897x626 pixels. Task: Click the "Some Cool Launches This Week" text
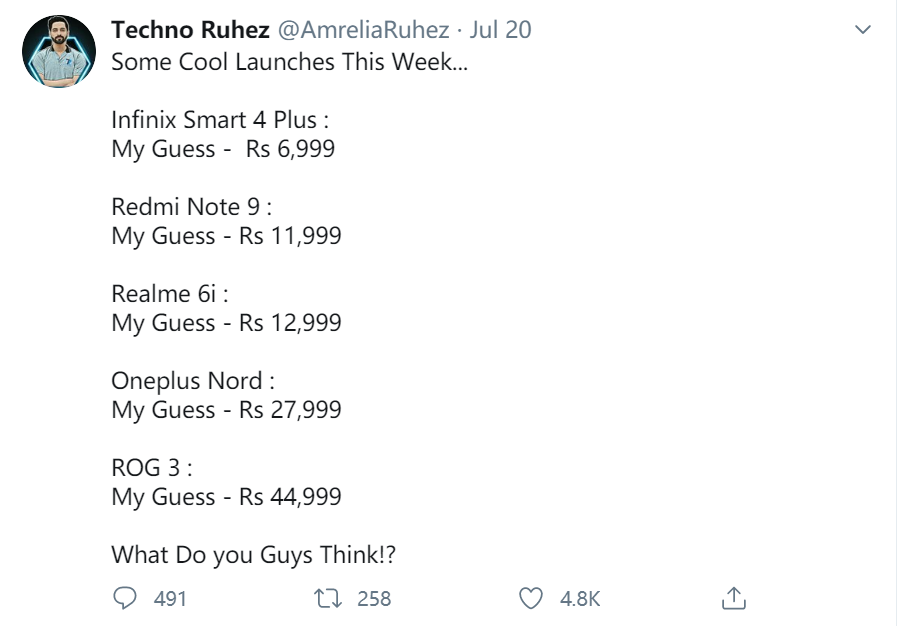click(288, 61)
